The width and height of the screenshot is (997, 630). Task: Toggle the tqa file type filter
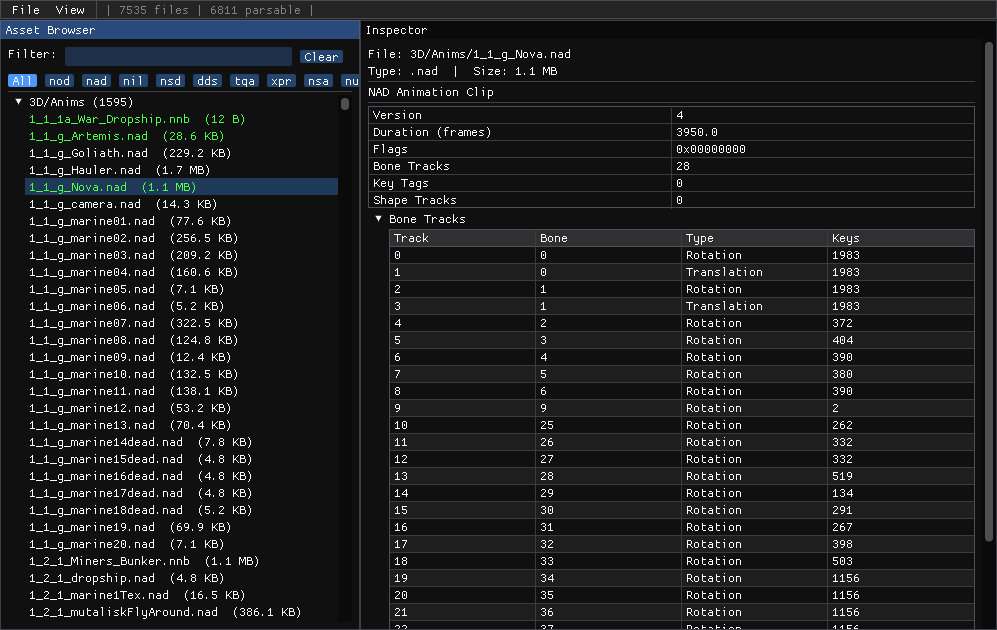244,81
